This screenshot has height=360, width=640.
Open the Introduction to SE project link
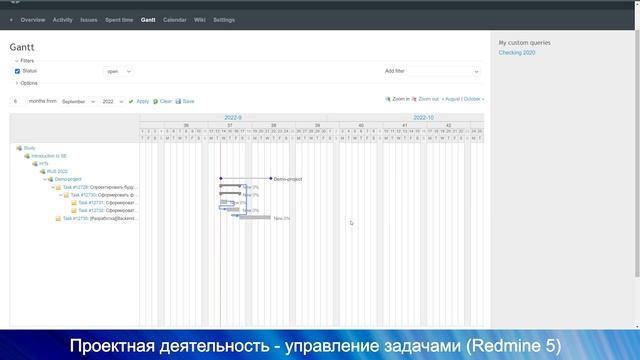49,156
